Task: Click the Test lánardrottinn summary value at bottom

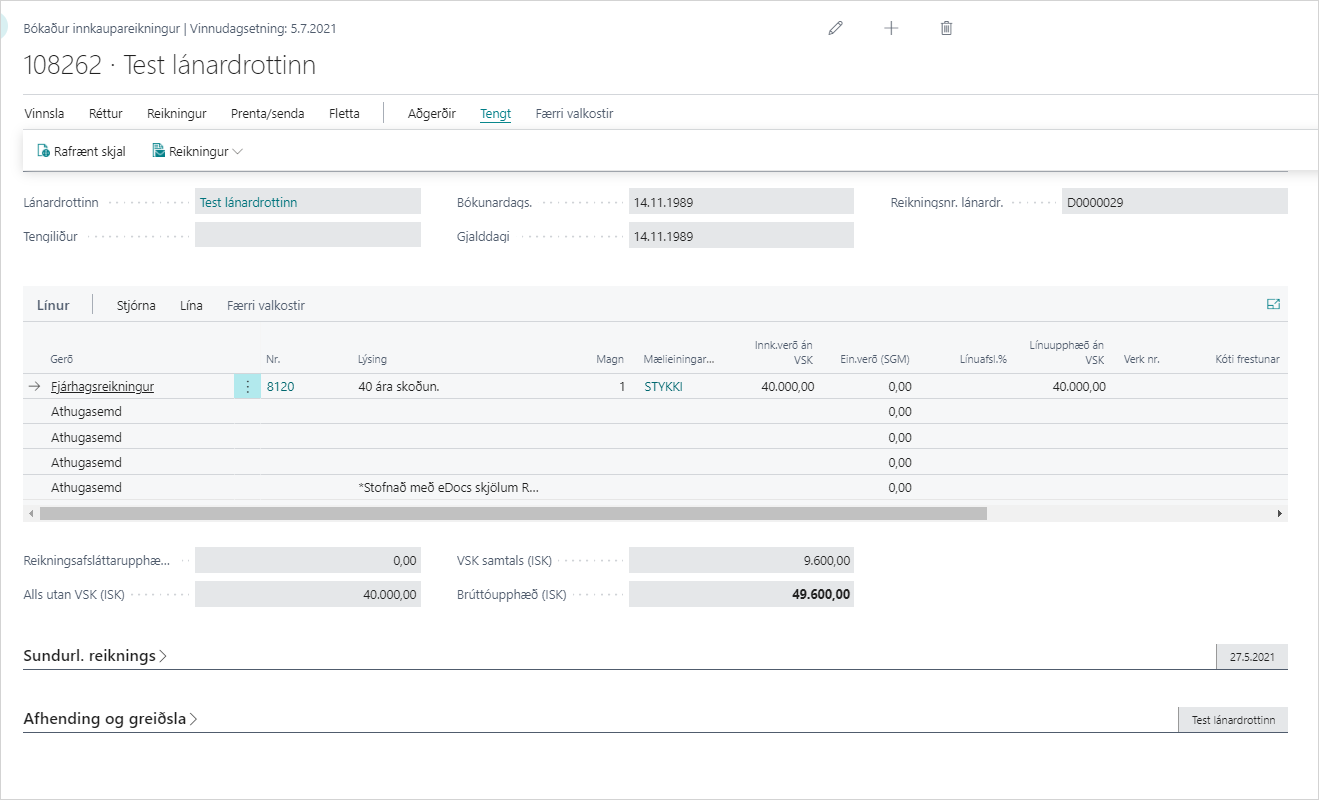Action: click(x=1233, y=720)
